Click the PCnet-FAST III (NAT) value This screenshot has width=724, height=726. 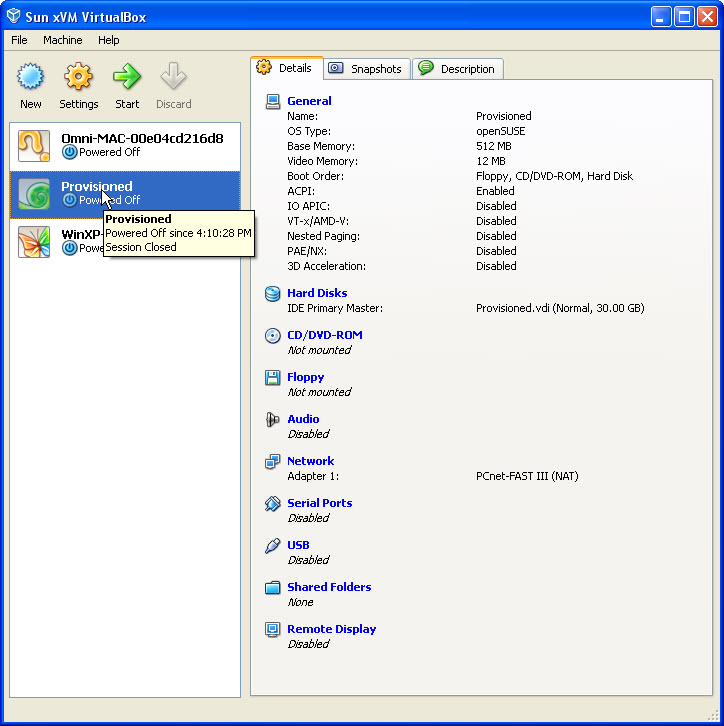click(527, 476)
